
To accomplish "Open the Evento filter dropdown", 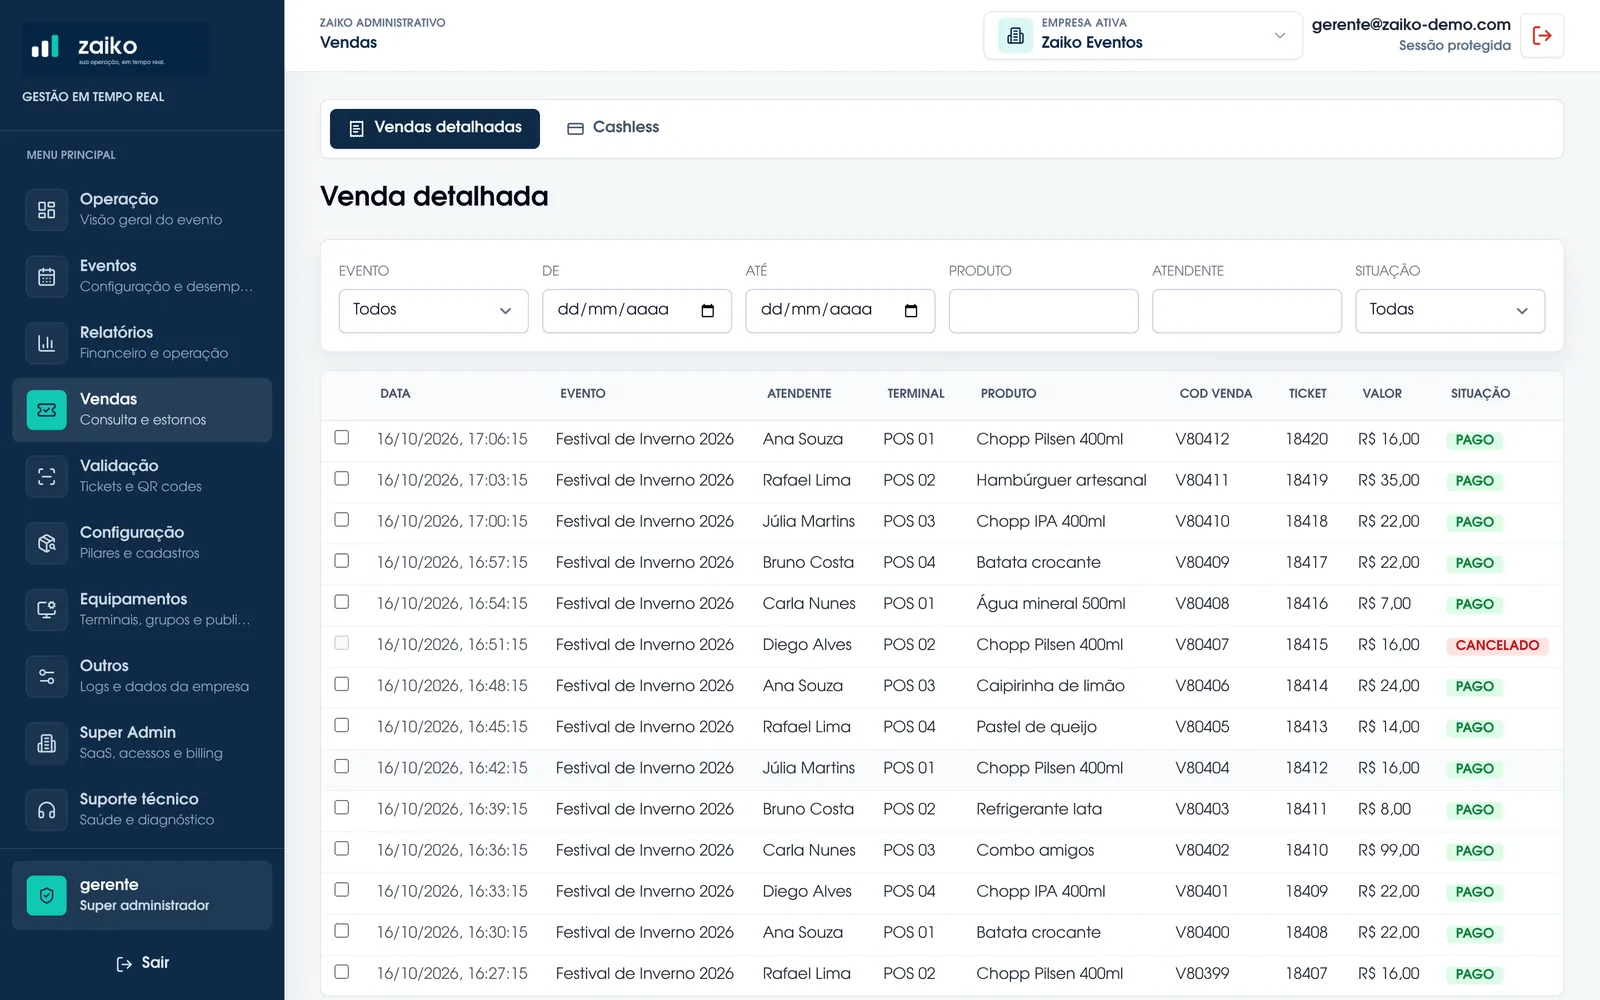I will (x=433, y=311).
